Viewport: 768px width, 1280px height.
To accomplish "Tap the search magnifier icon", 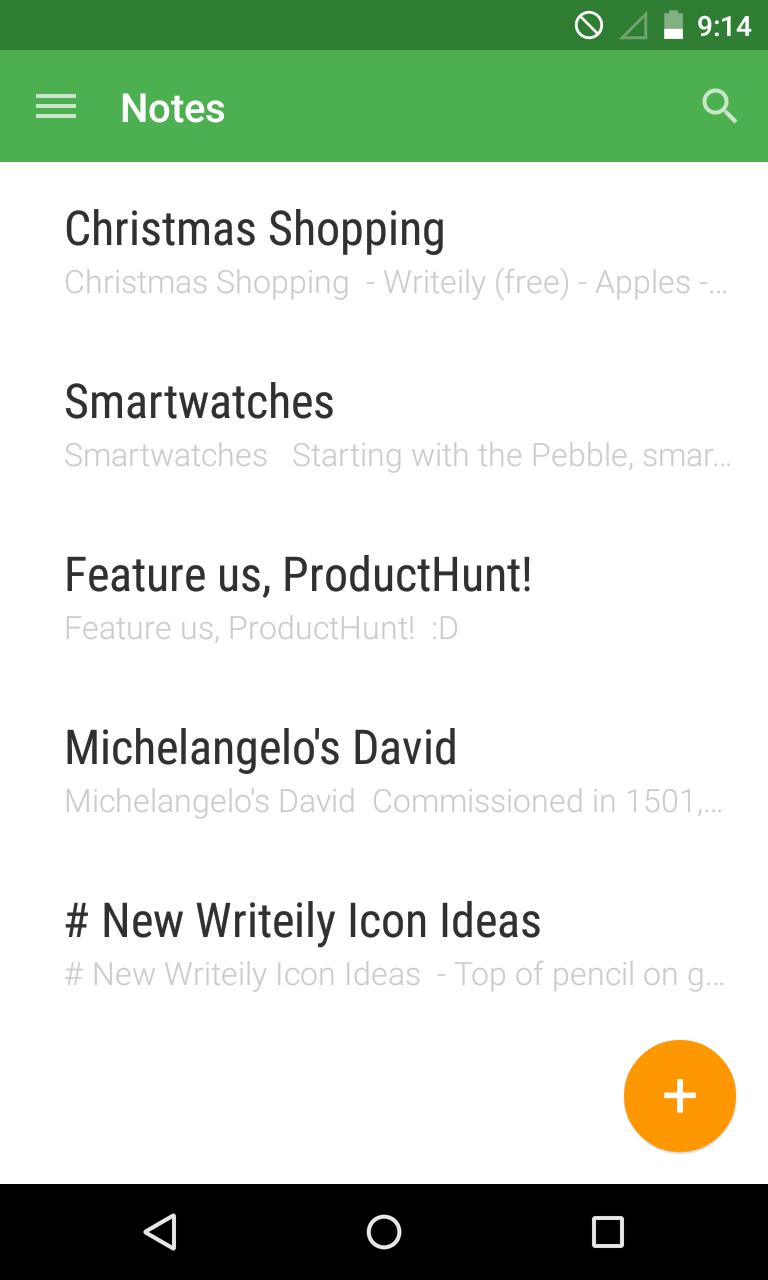I will (719, 106).
